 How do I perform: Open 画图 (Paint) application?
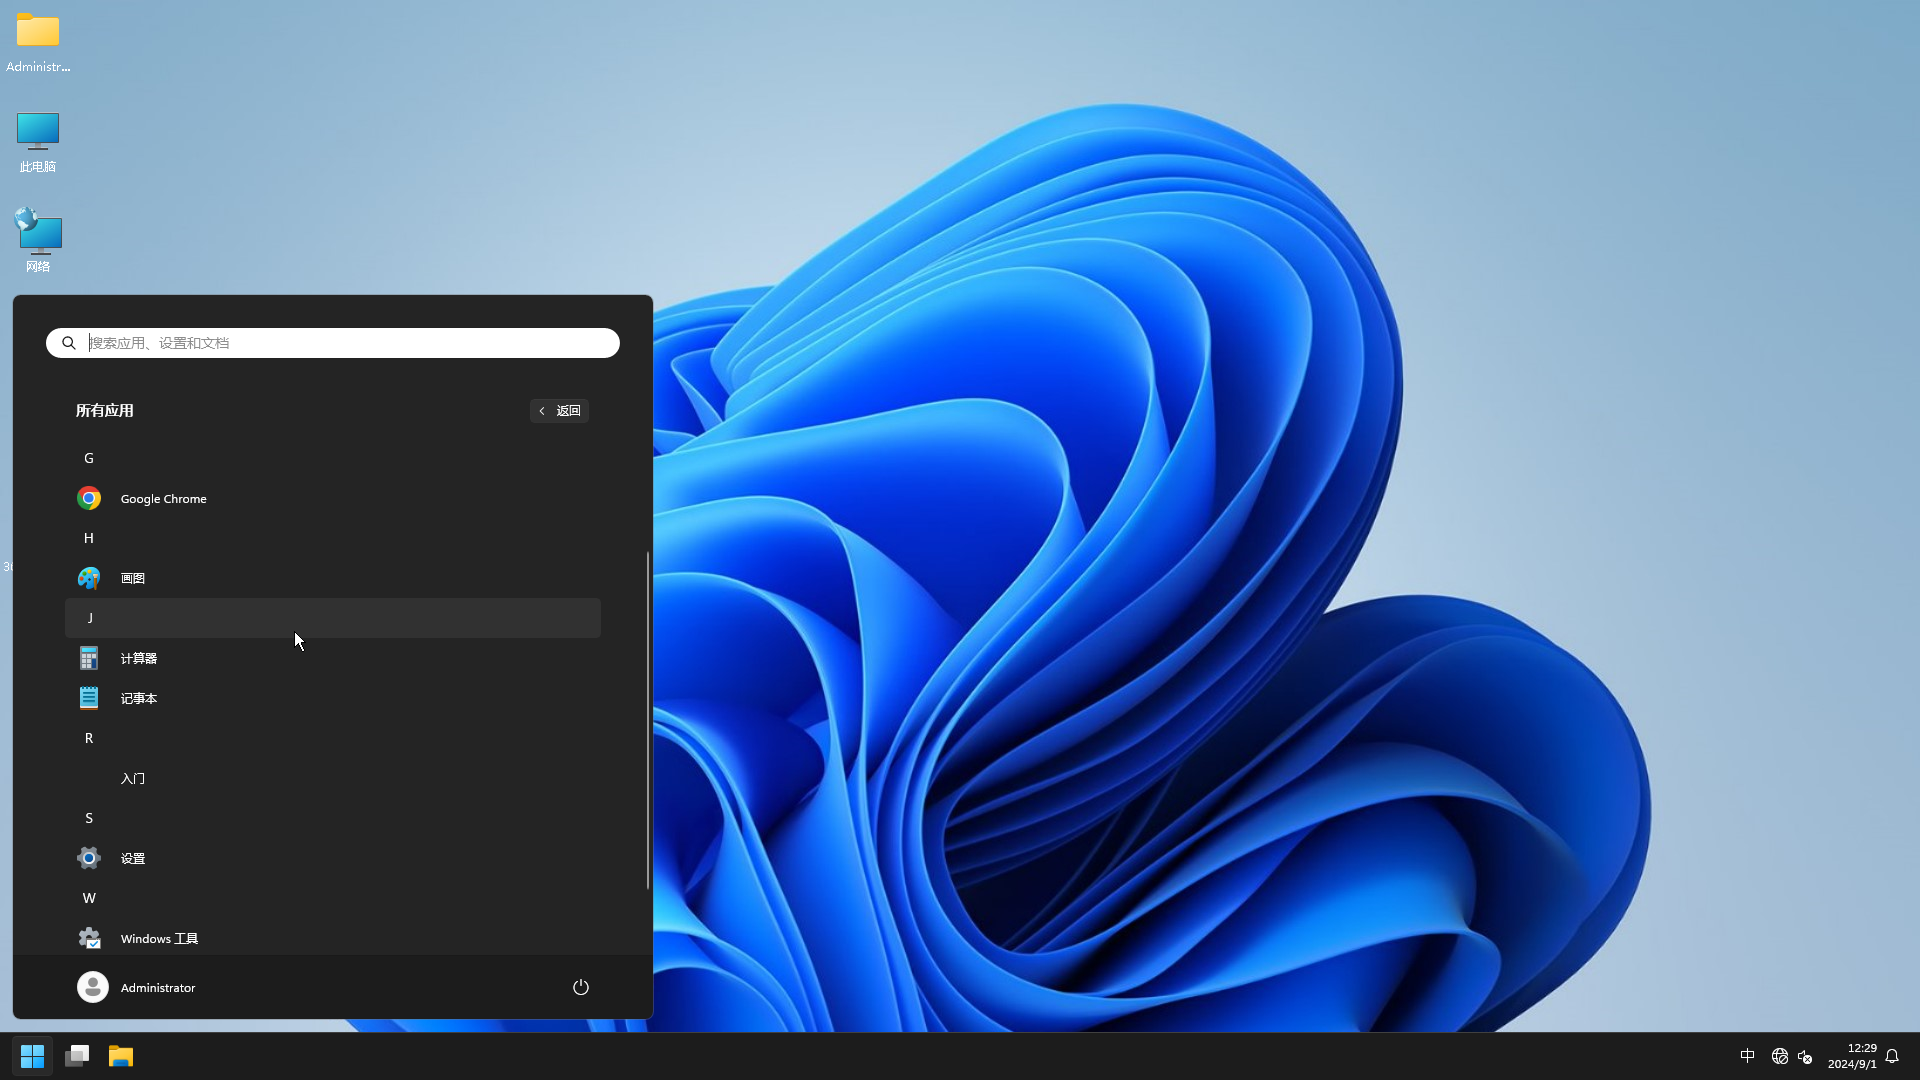point(132,578)
